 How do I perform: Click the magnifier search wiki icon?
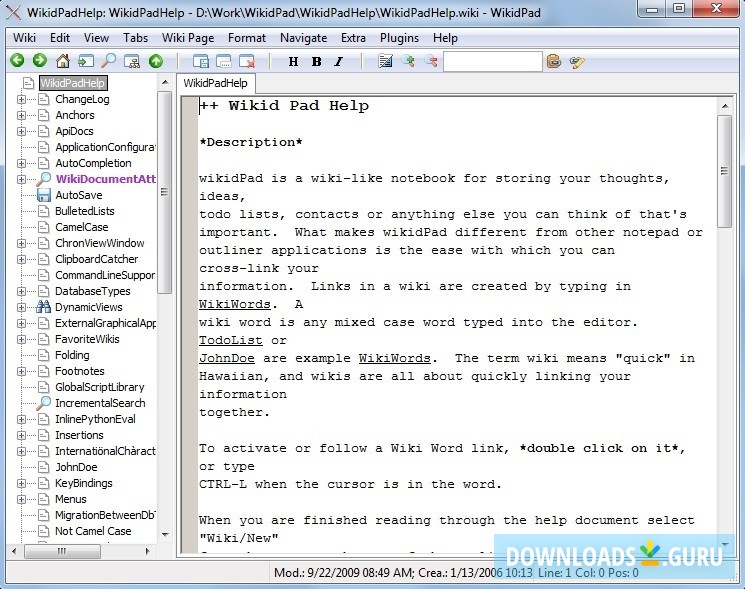click(x=109, y=61)
